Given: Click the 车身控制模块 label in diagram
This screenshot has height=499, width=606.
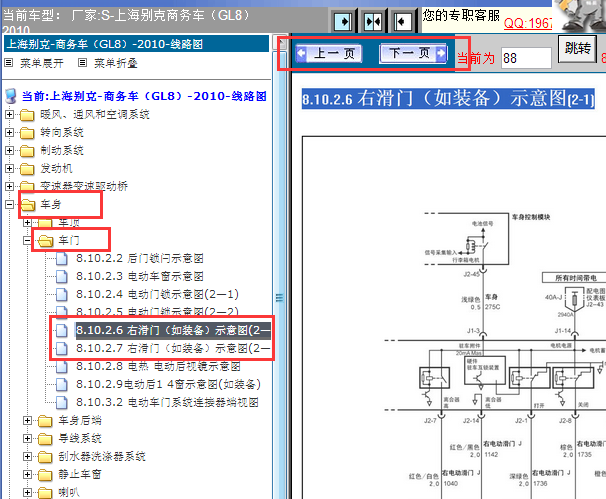Looking at the screenshot, I should (x=531, y=217).
